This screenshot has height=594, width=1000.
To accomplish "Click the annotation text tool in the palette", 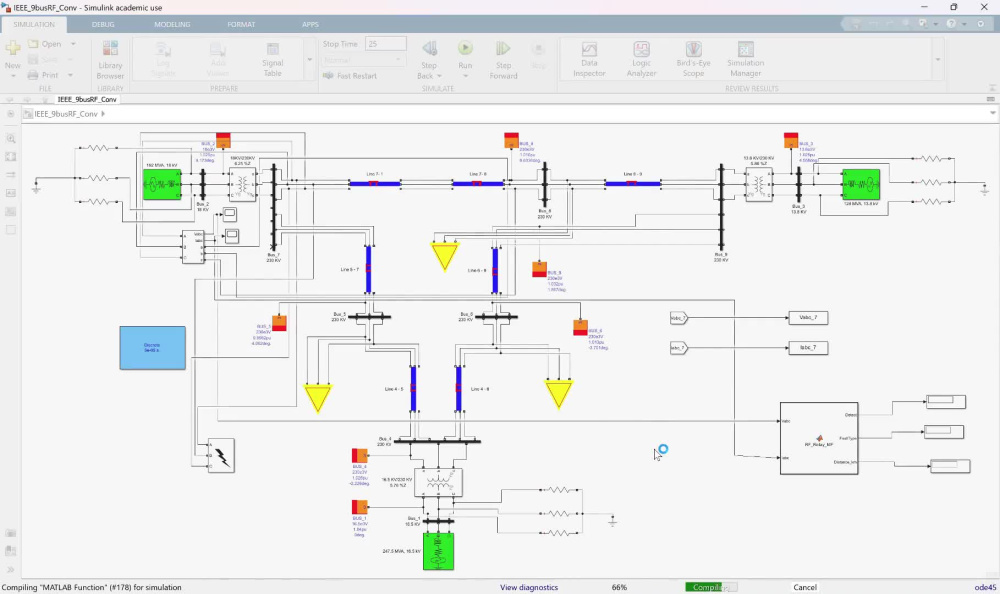I will pos(11,193).
